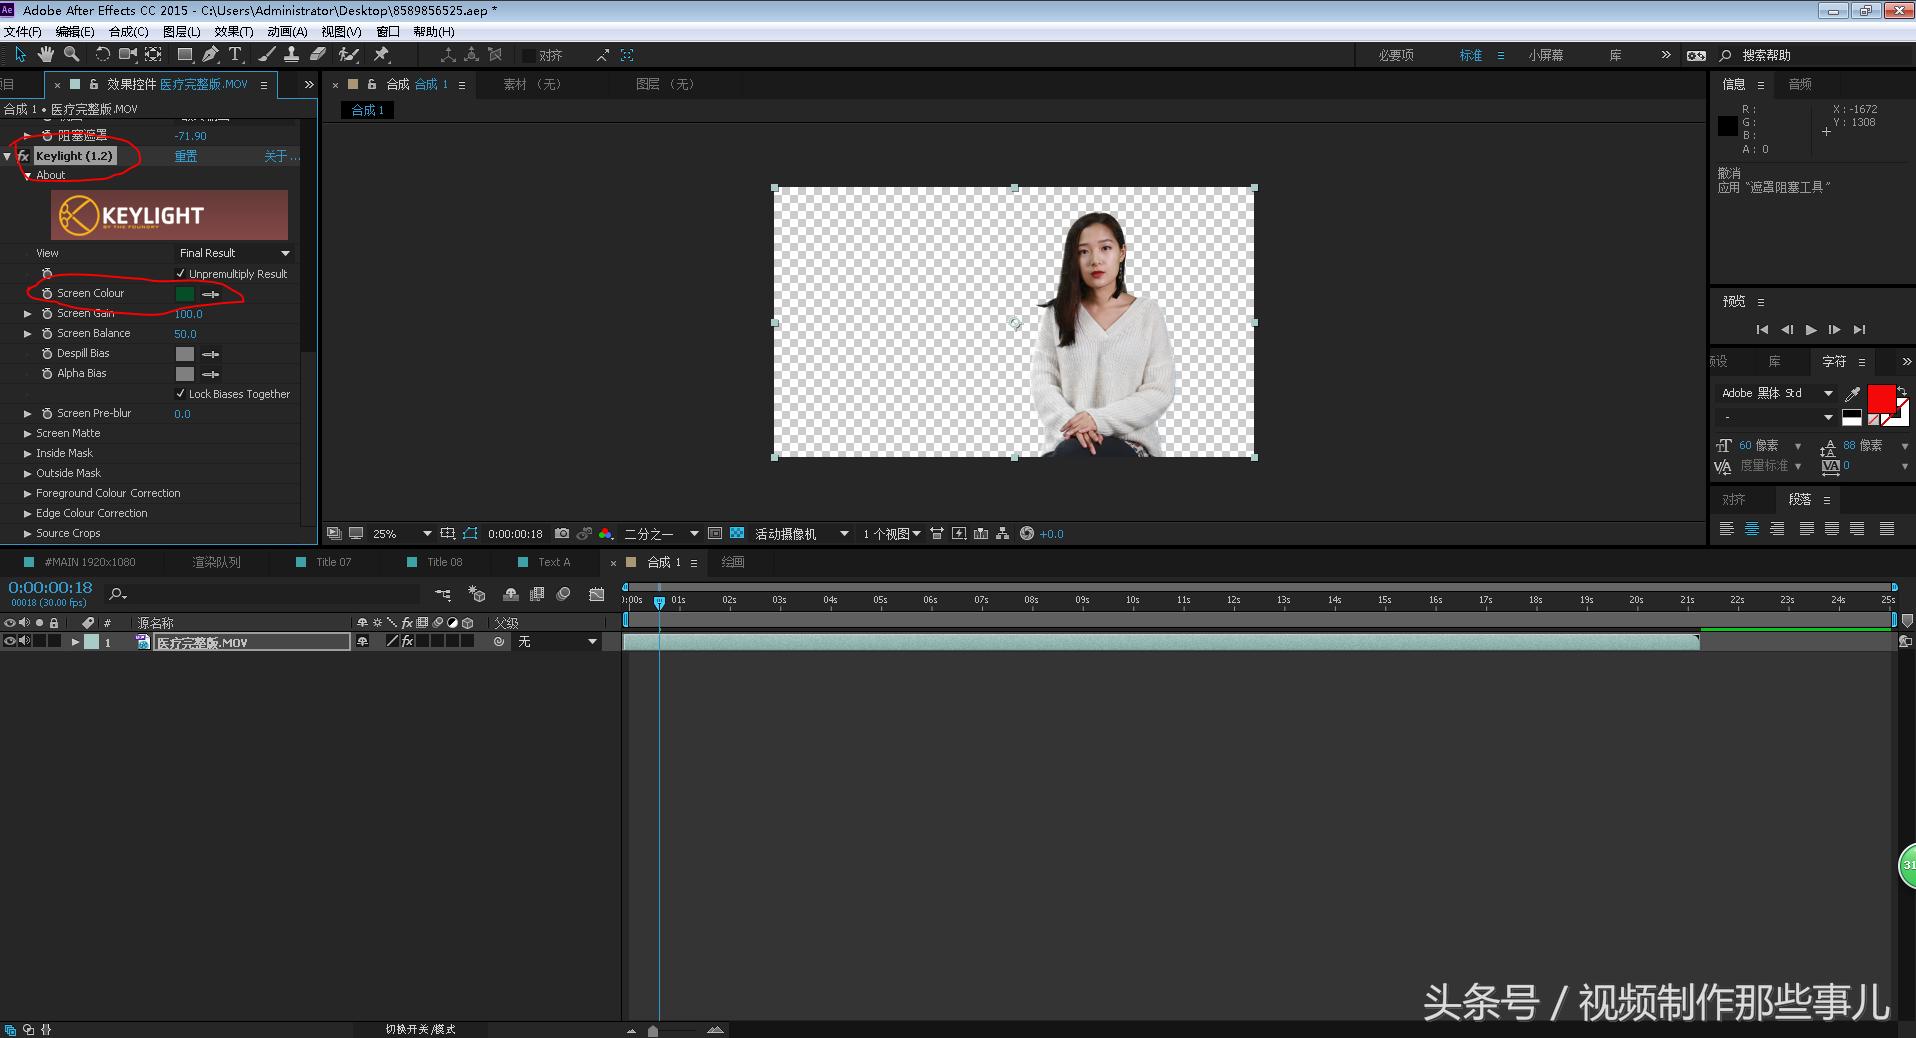1916x1038 pixels.
Task: Click 重置 to reset Keylight
Action: click(x=186, y=156)
